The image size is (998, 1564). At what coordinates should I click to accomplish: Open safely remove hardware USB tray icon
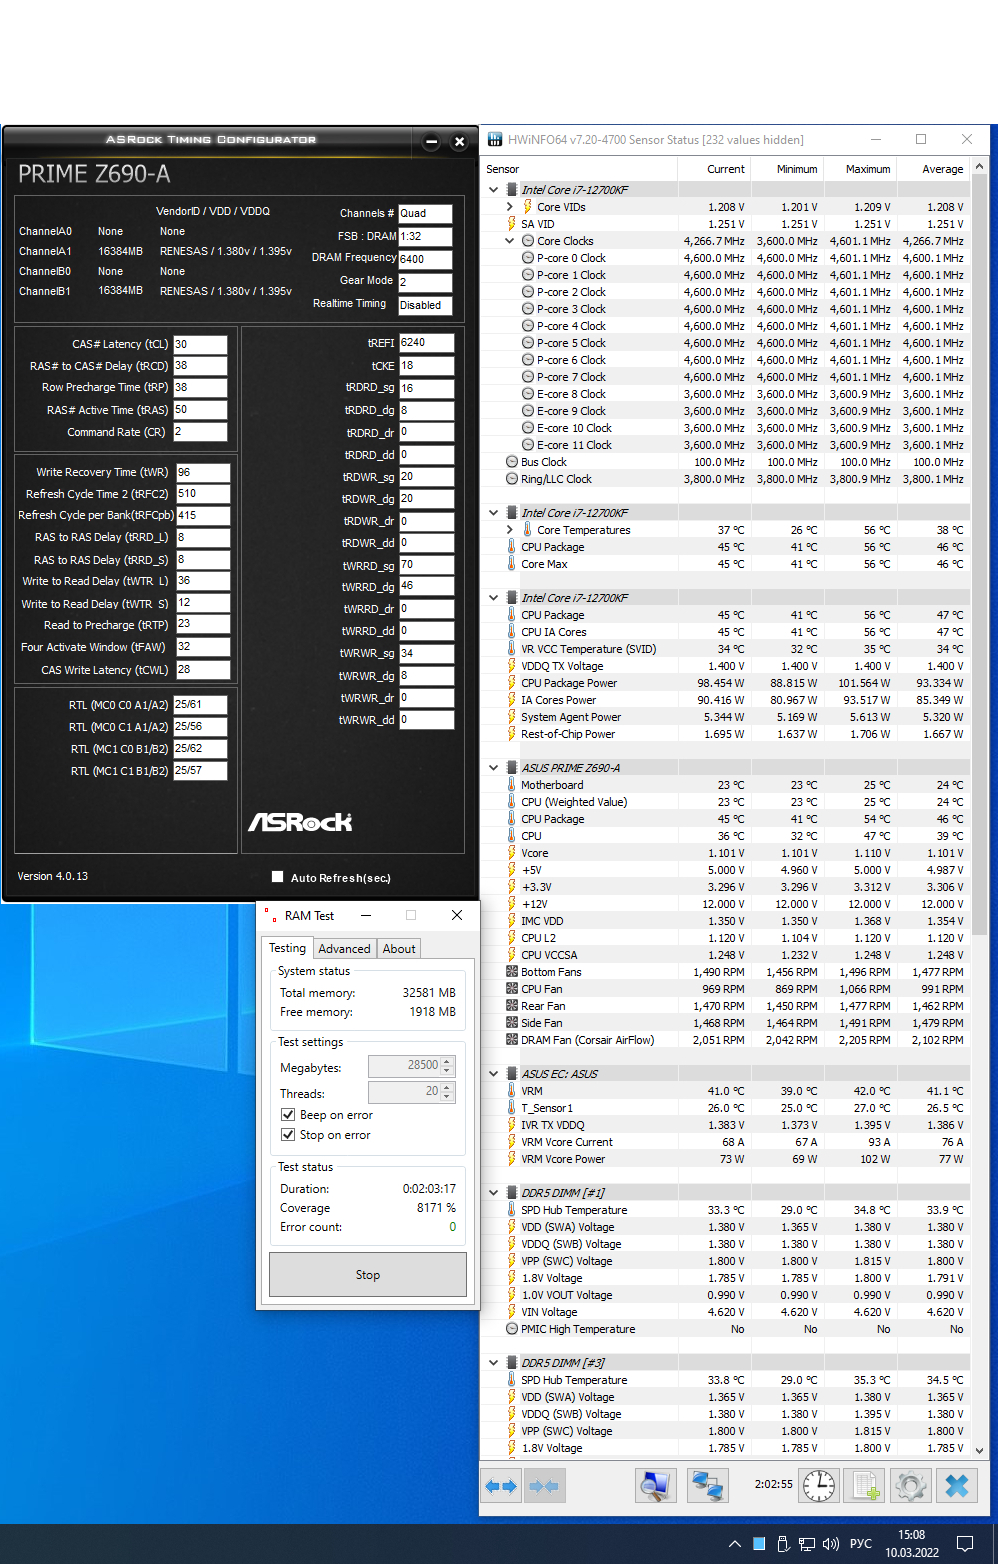784,1544
